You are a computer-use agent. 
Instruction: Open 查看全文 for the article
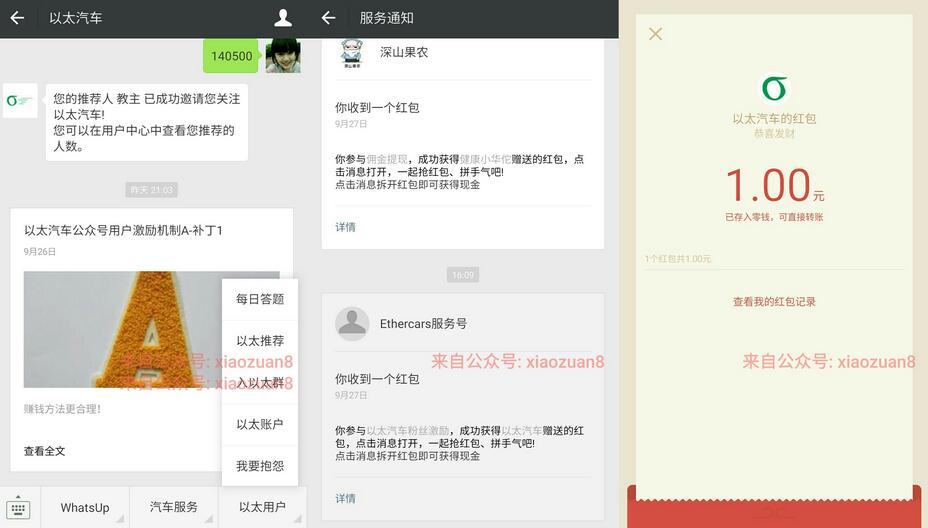coord(44,451)
